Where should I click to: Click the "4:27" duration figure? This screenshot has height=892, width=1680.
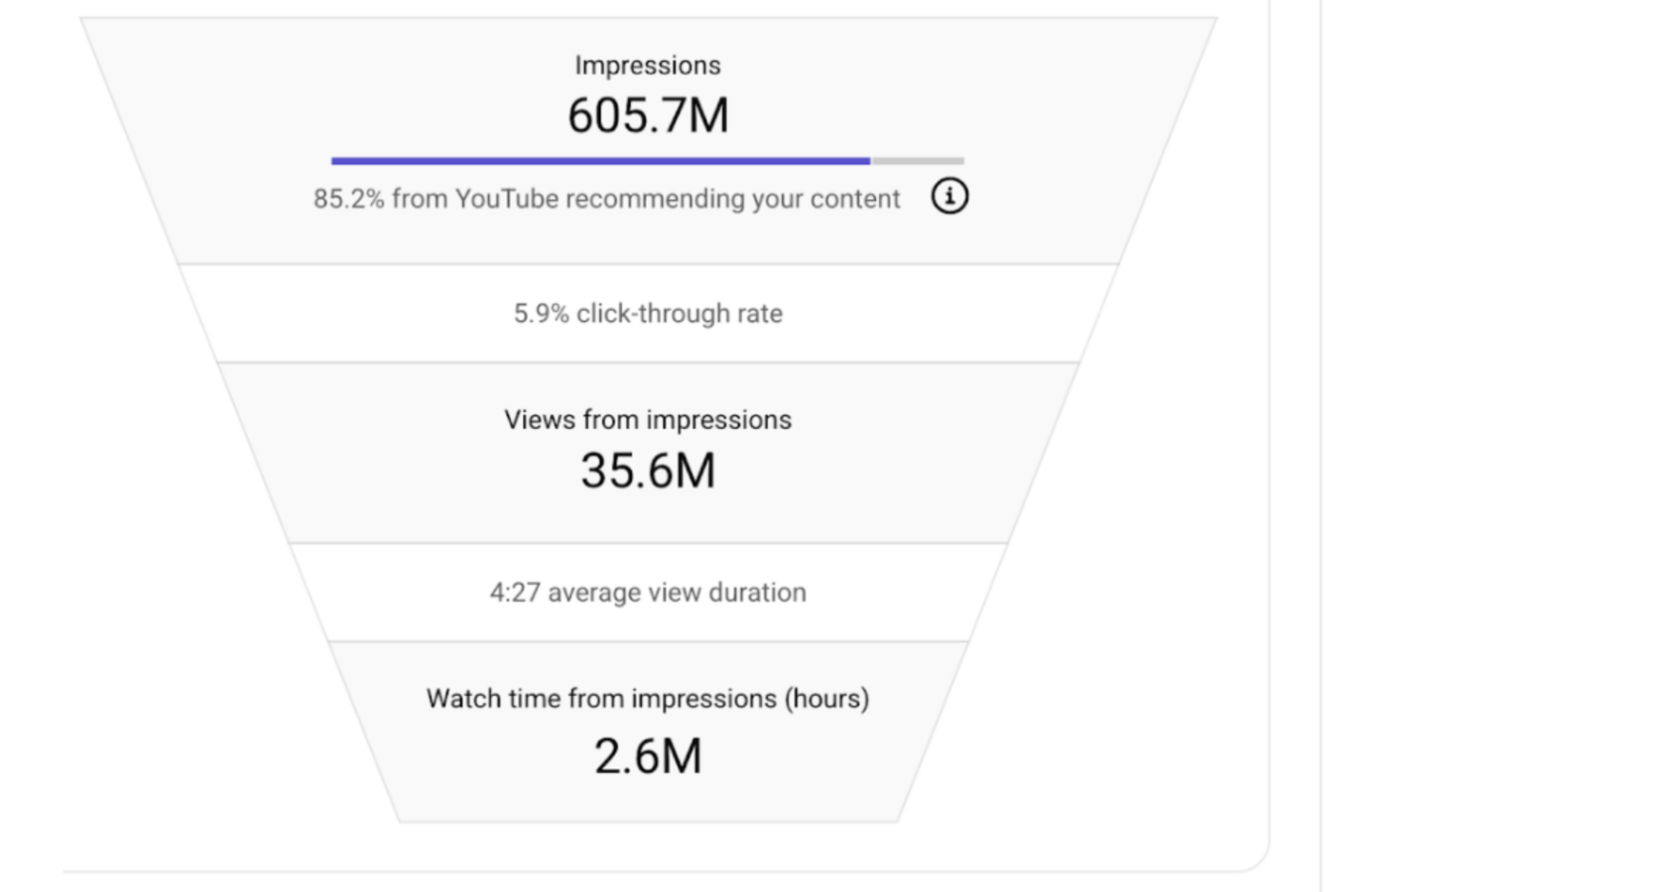tap(514, 593)
